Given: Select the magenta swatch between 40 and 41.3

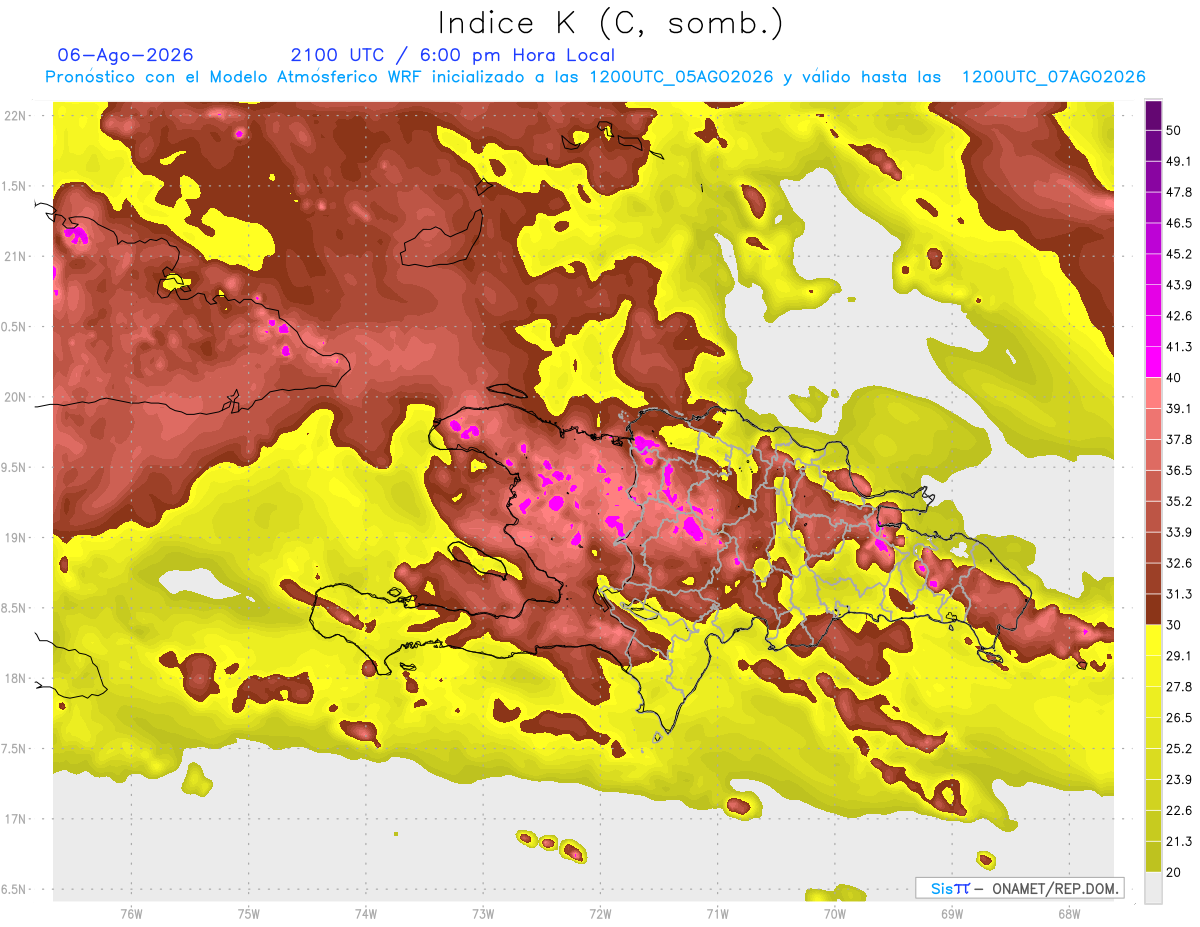Looking at the screenshot, I should (x=1153, y=362).
